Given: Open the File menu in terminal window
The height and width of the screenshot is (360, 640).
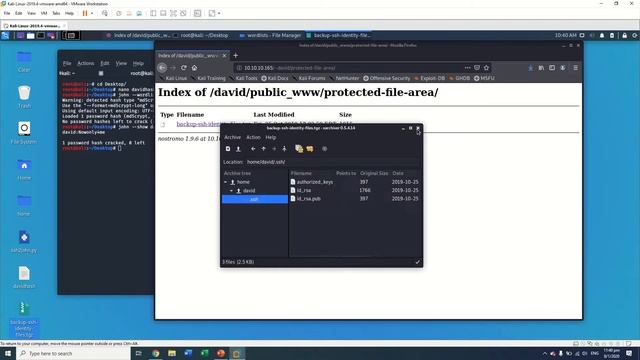Looking at the screenshot, I should pyautogui.click(x=67, y=63).
